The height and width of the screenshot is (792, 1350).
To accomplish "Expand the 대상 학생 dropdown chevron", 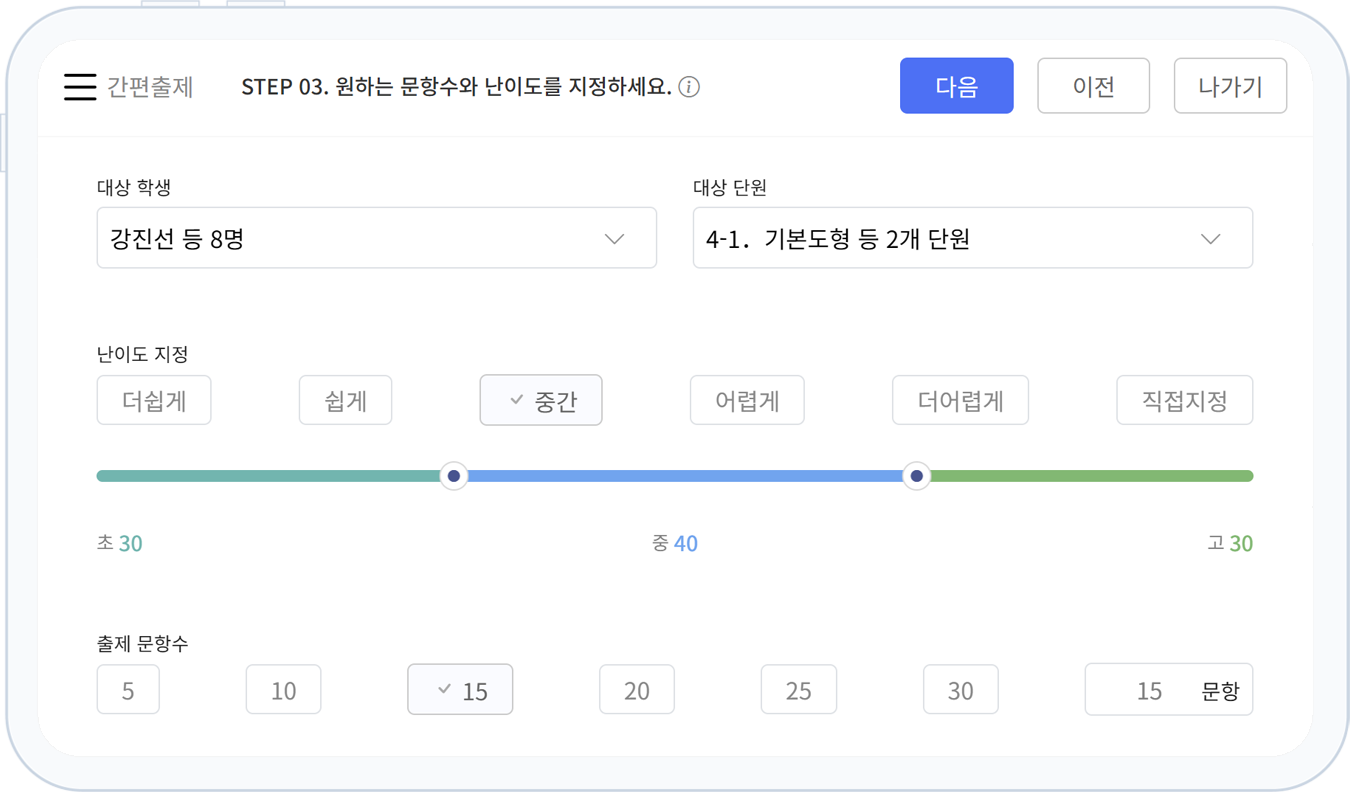I will click(x=612, y=238).
